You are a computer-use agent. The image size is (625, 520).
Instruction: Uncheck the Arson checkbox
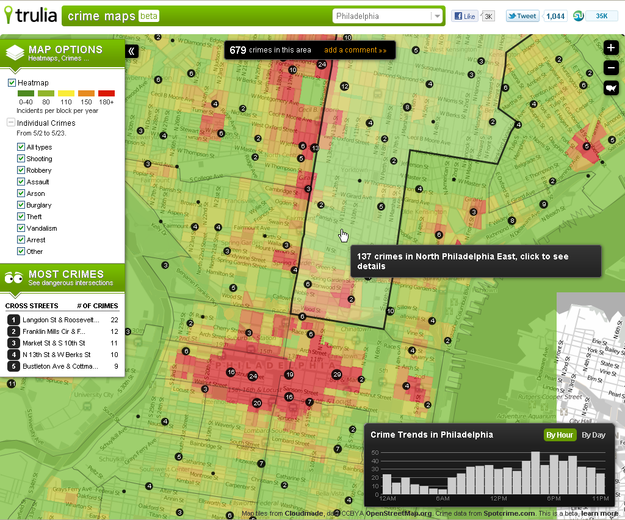[x=21, y=193]
